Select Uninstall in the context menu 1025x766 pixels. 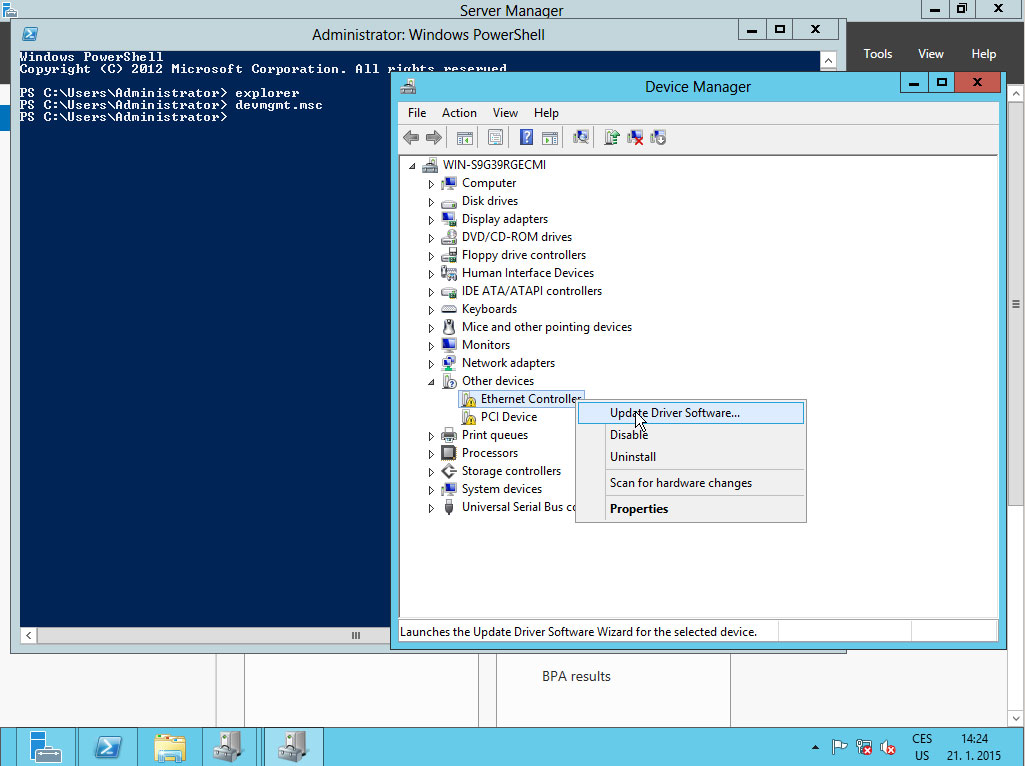633,457
